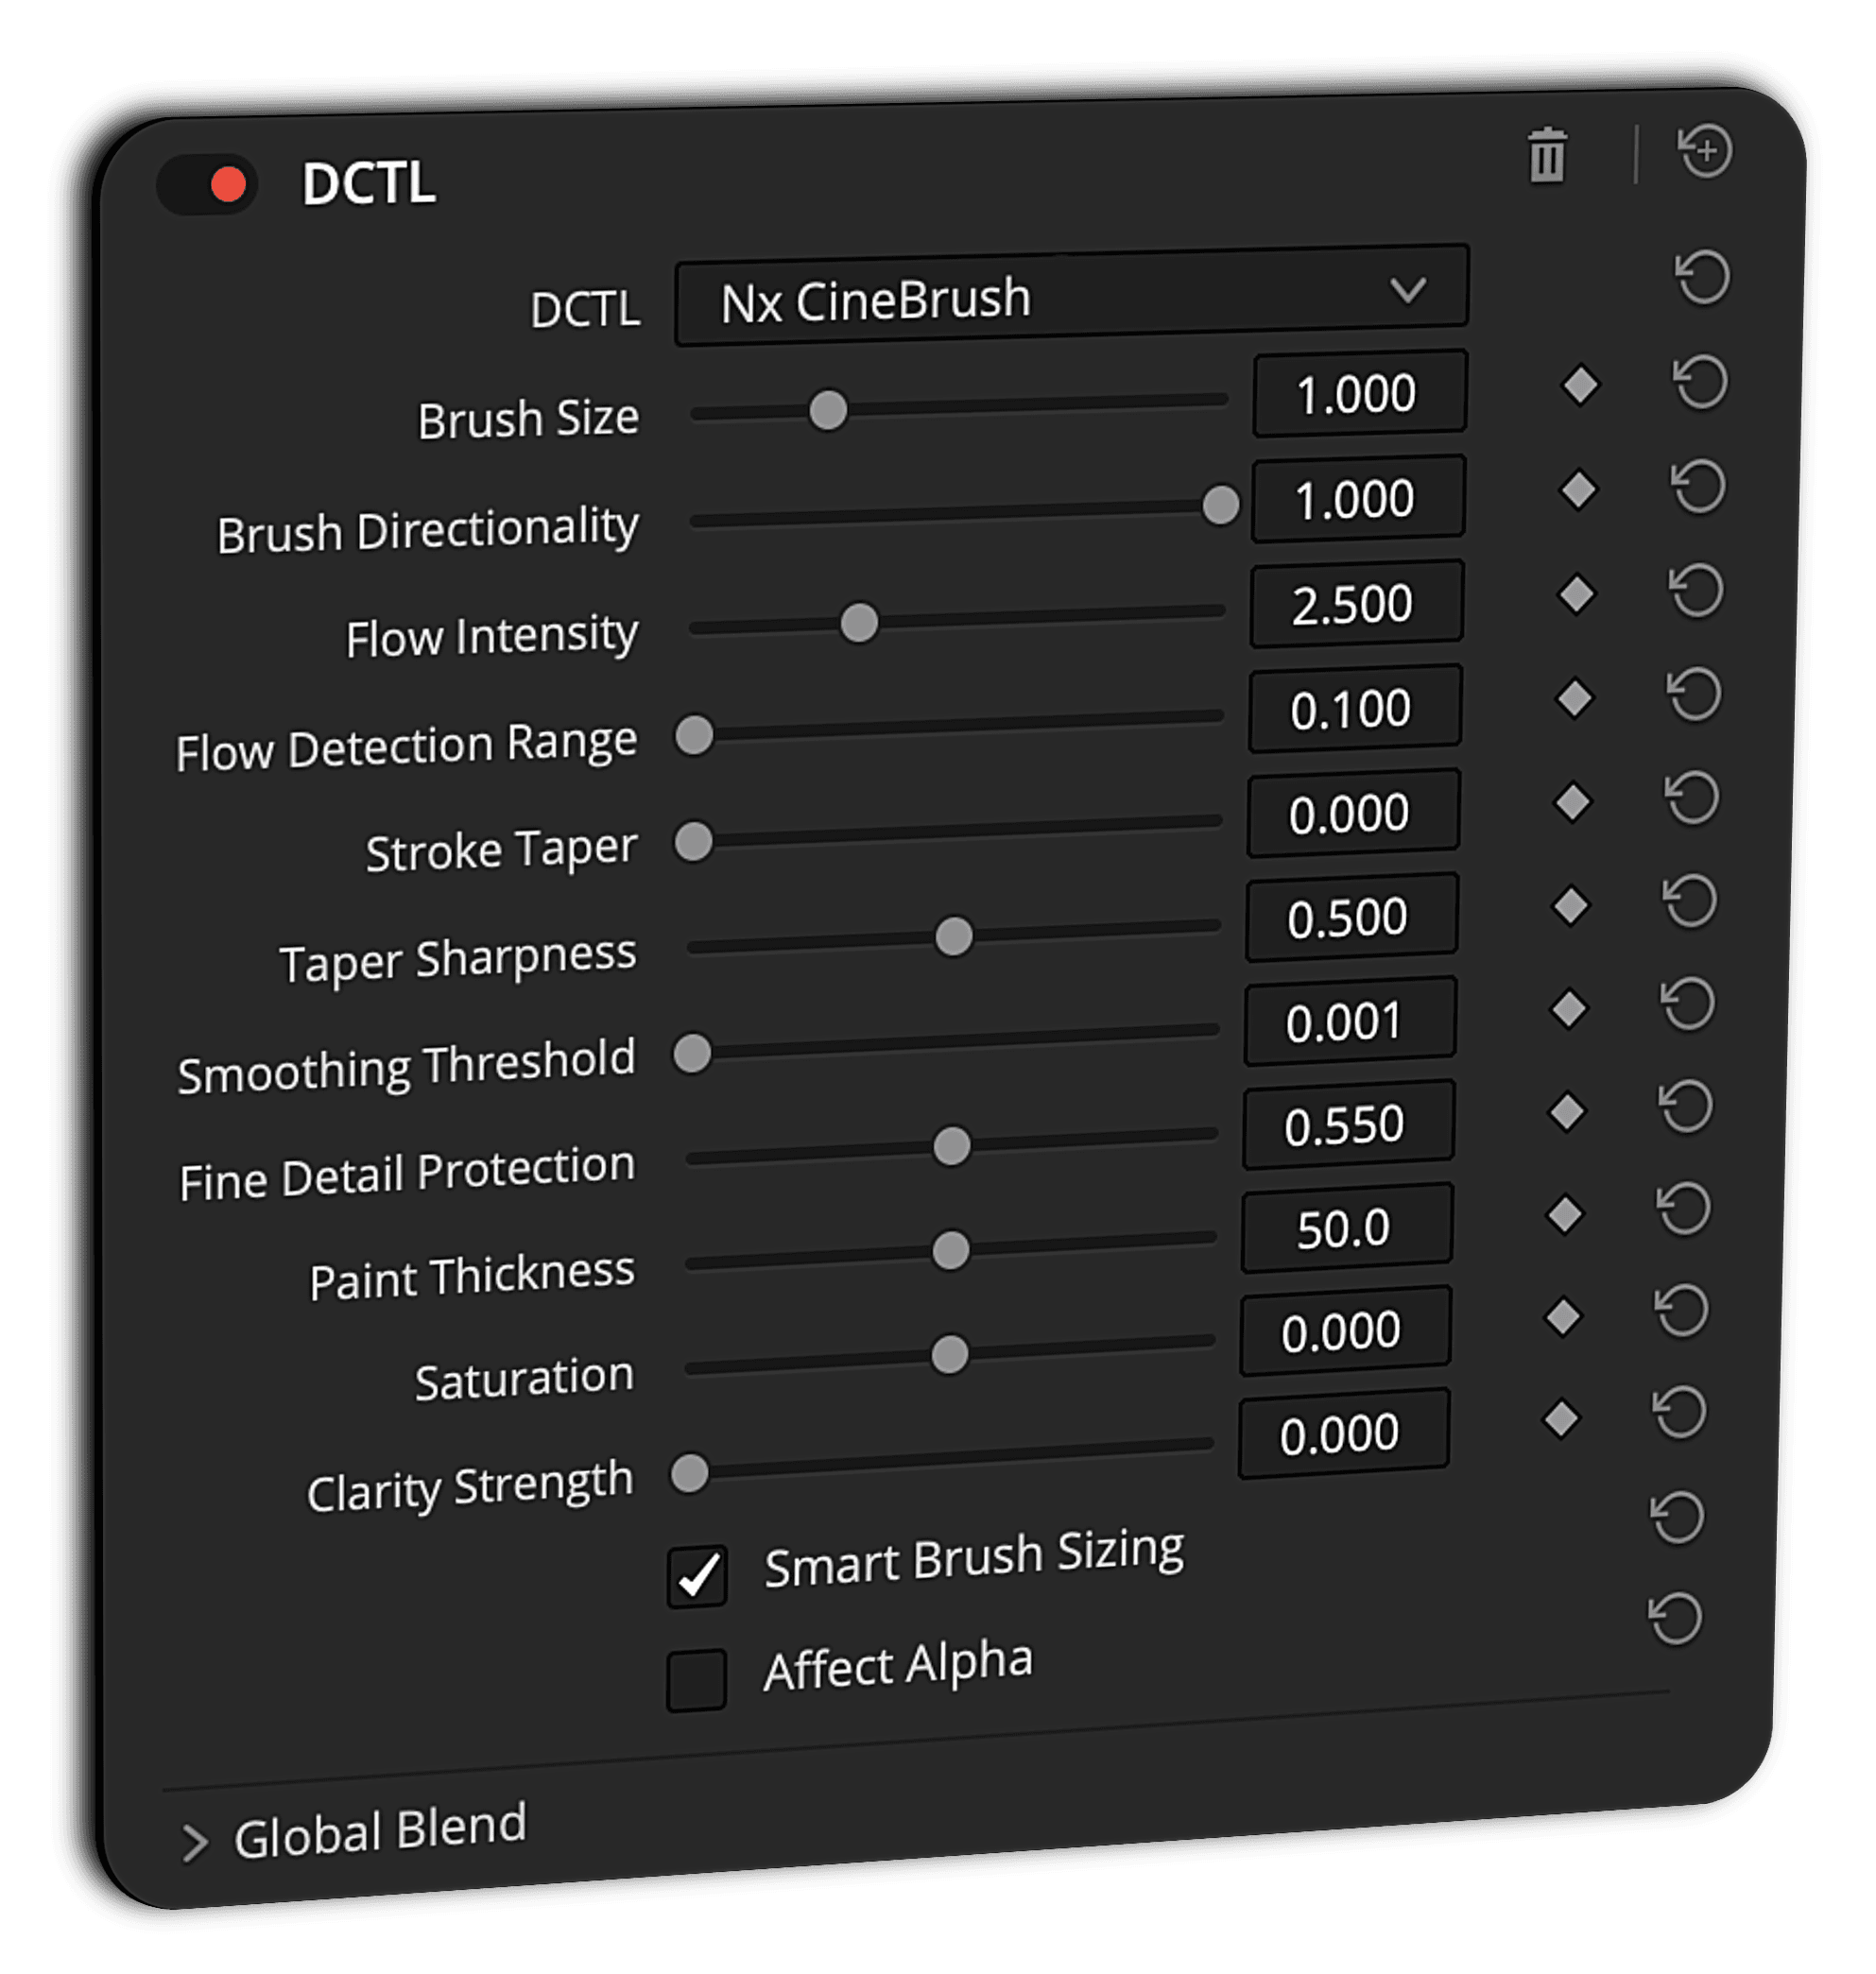Toggle keyframe diamond for Clarity Strength

pyautogui.click(x=1561, y=1419)
